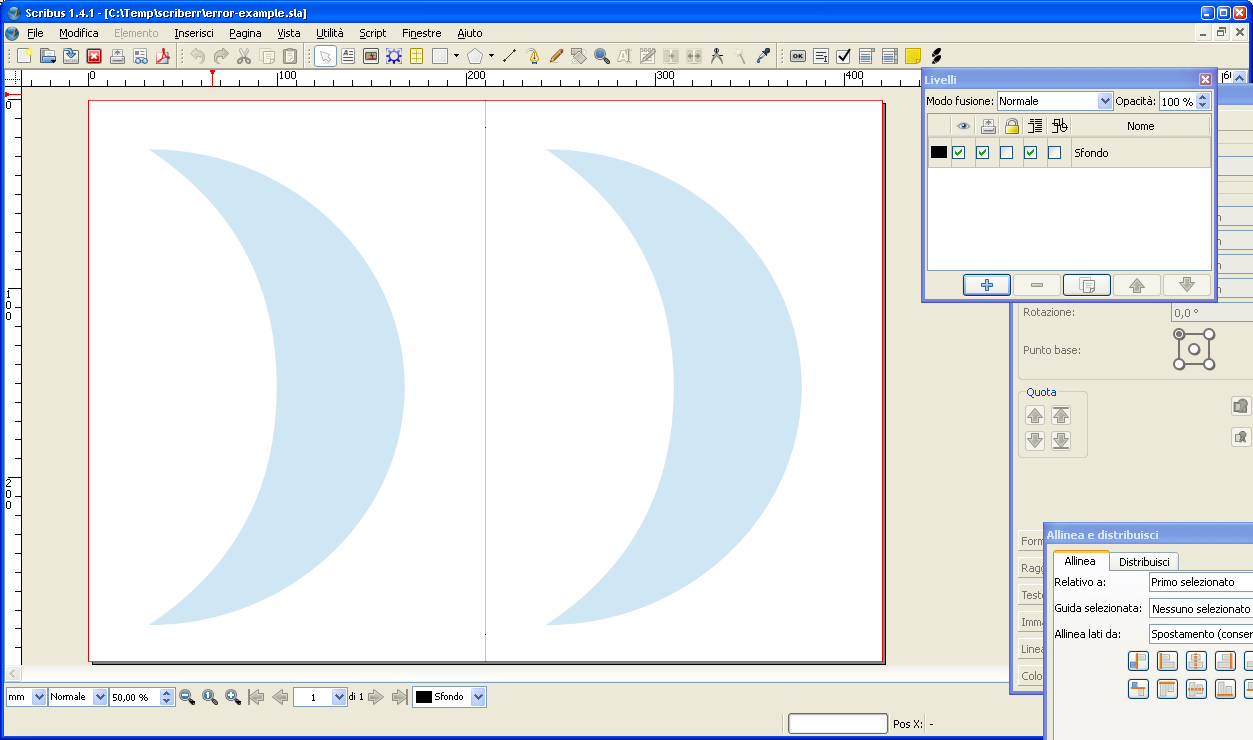Image resolution: width=1253 pixels, height=740 pixels.
Task: Zoom in using the plus magnifier
Action: click(x=233, y=697)
